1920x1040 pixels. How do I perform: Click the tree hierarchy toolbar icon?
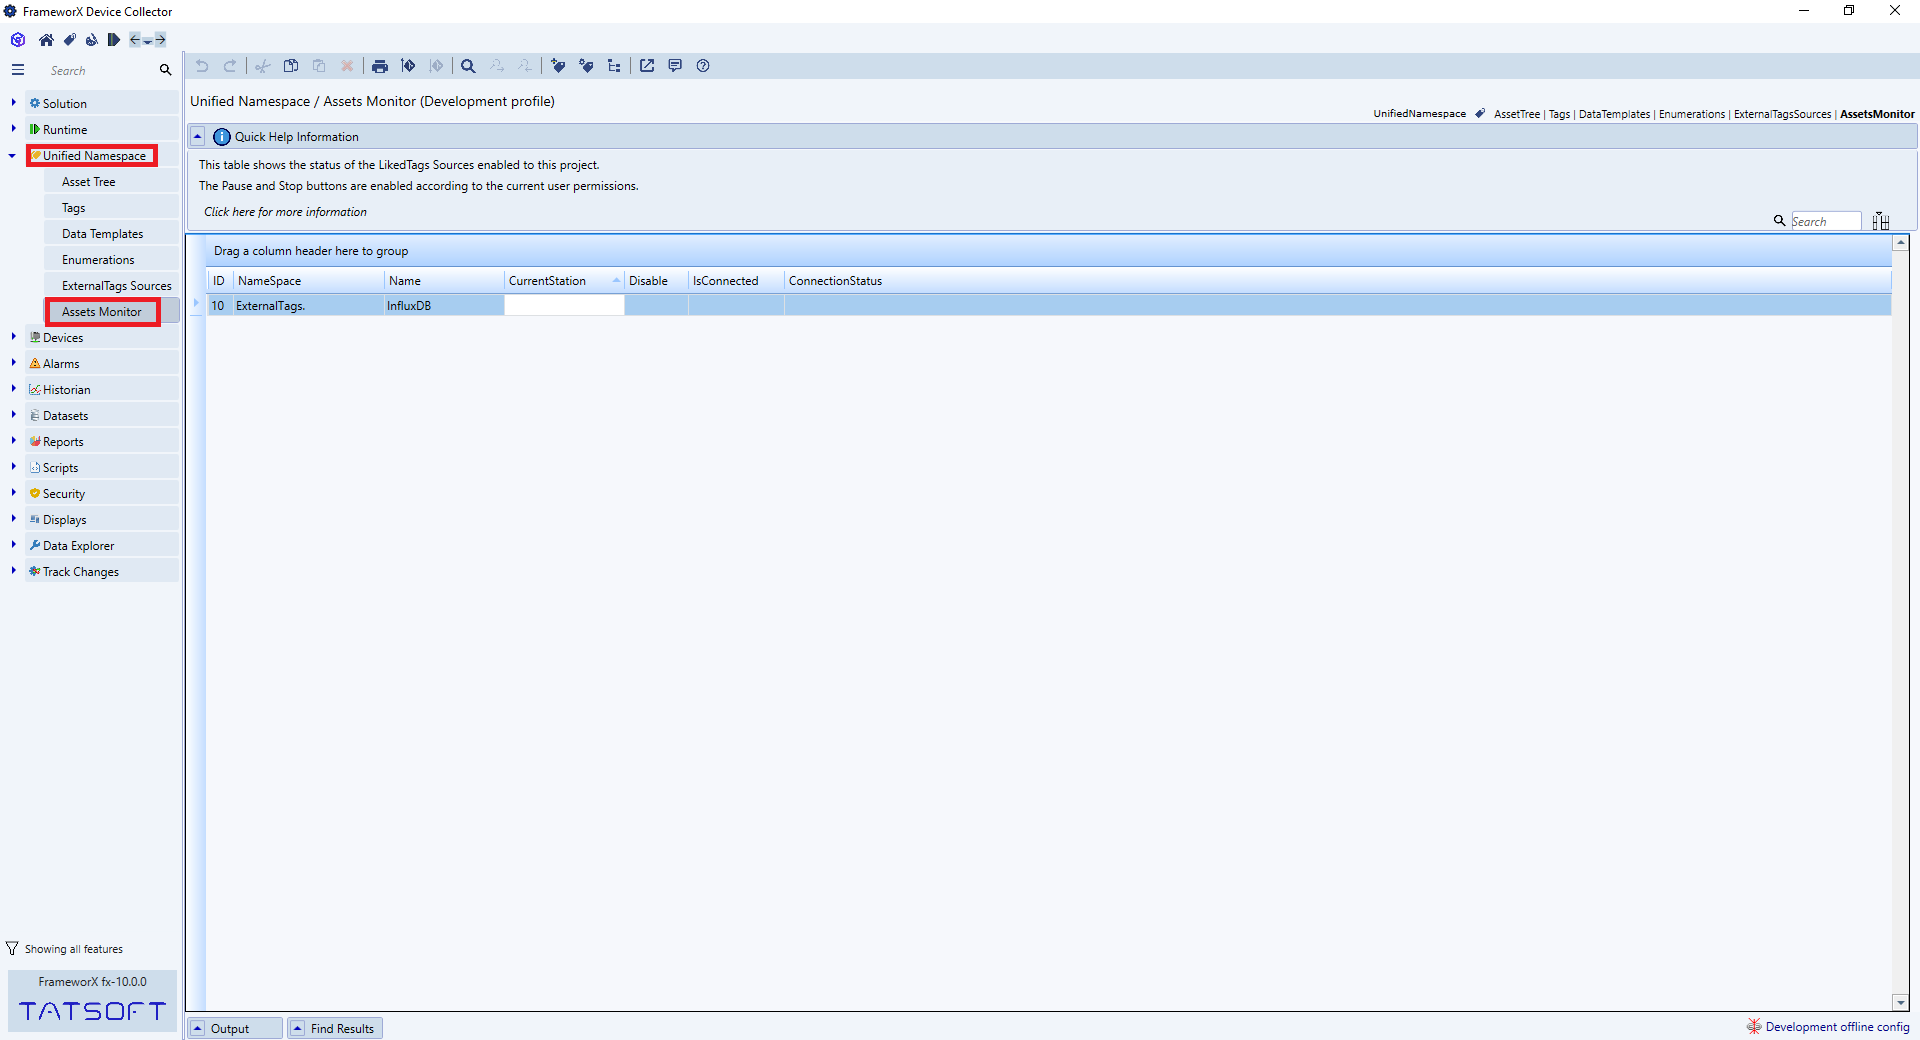coord(614,66)
